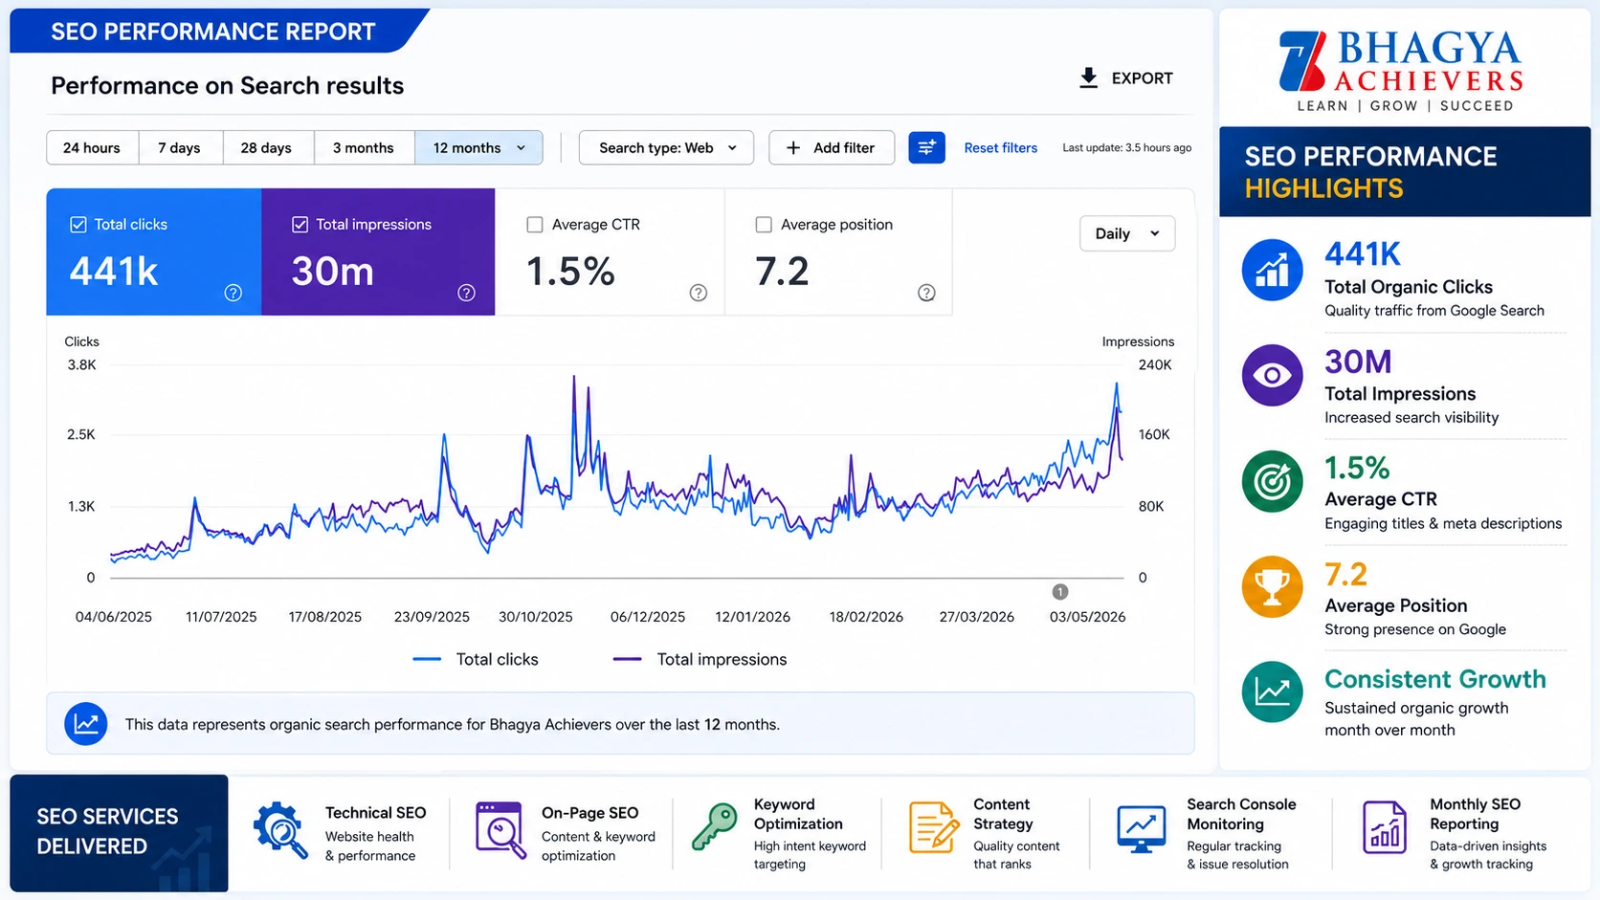Image resolution: width=1600 pixels, height=900 pixels.
Task: Click the Reset filters link
Action: tap(1001, 148)
